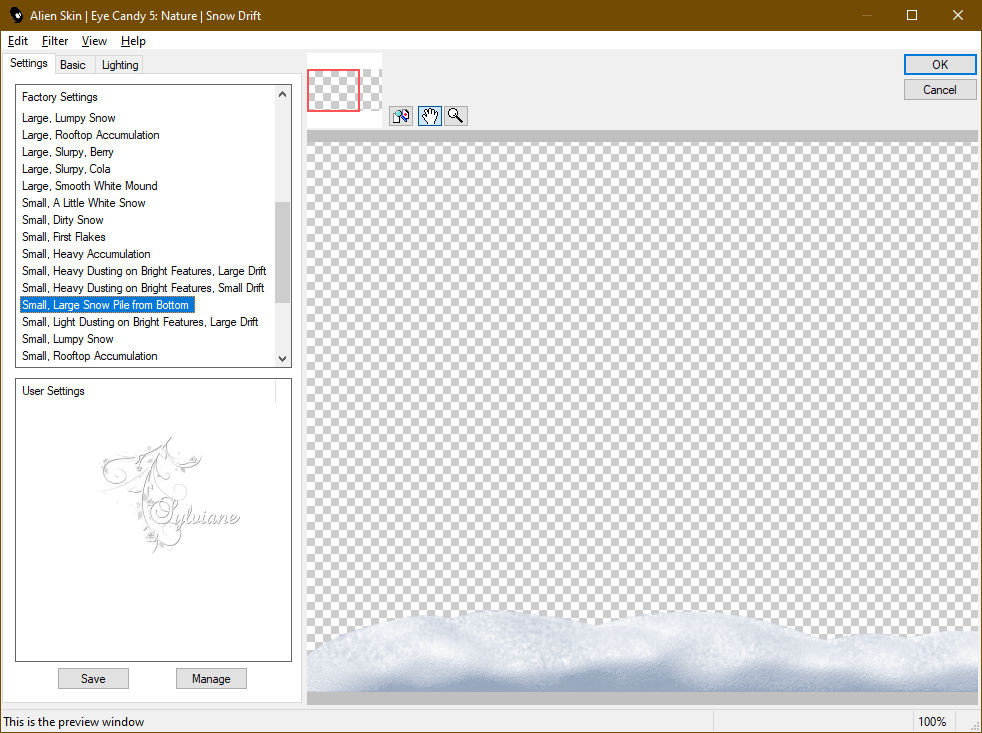This screenshot has height=733, width=982.
Task: Select the hand pan tool
Action: [430, 116]
